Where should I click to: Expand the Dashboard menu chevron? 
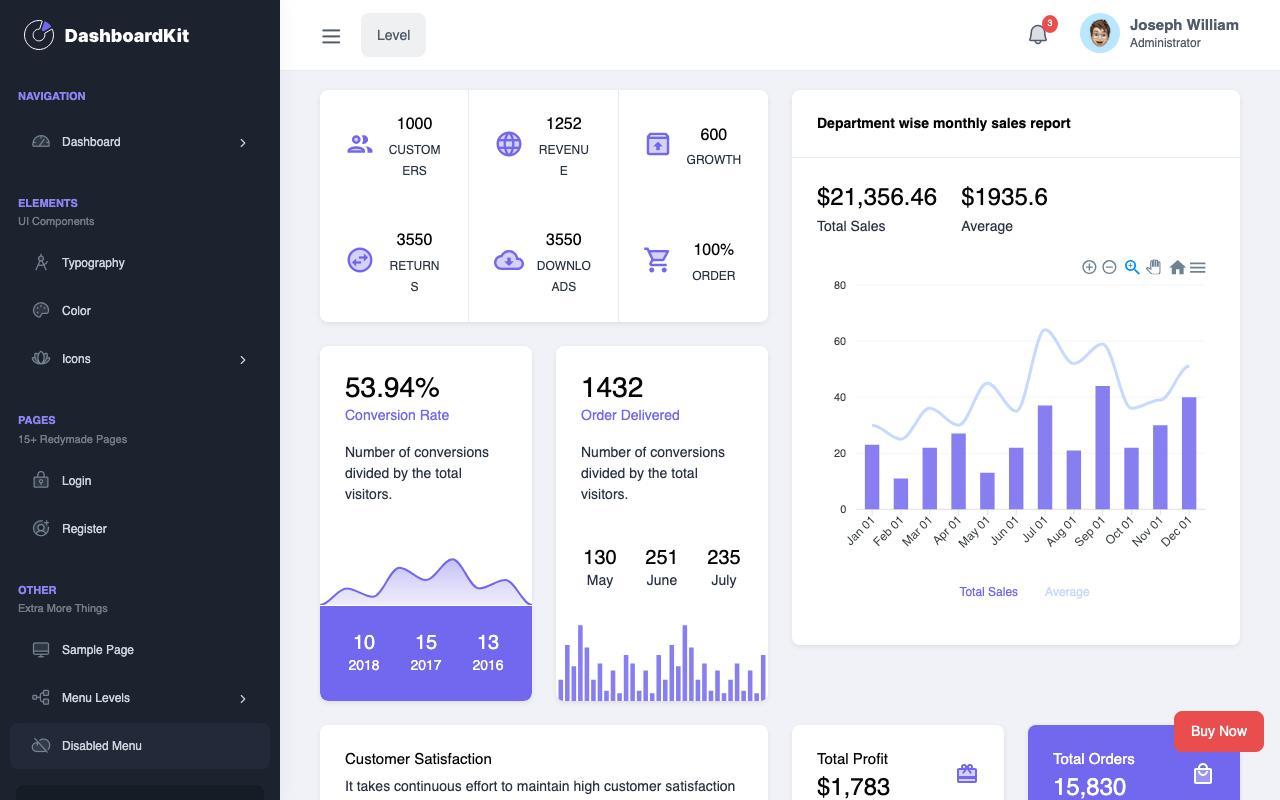tap(242, 143)
